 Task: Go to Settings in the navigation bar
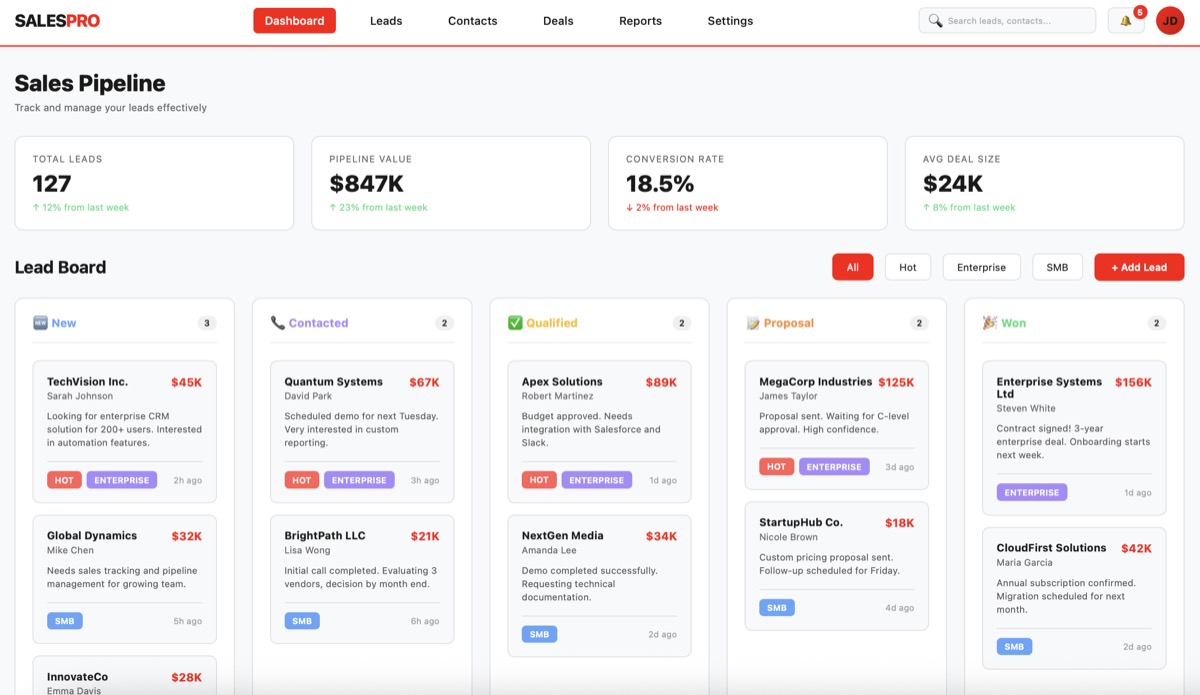[x=730, y=20]
